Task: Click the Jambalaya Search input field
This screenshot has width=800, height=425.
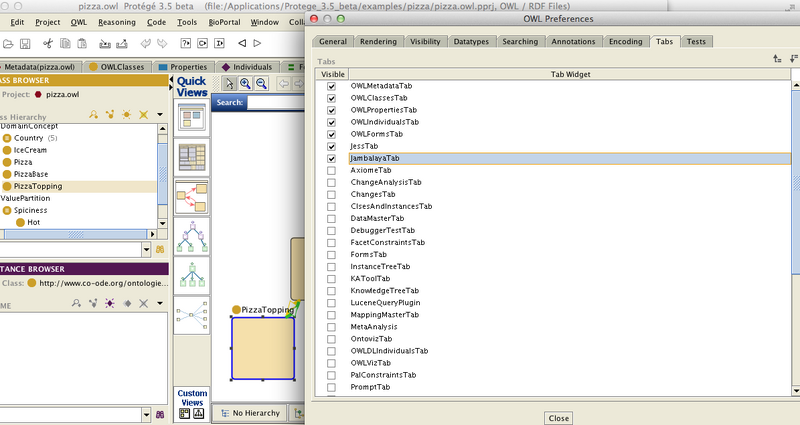Action: coord(277,103)
